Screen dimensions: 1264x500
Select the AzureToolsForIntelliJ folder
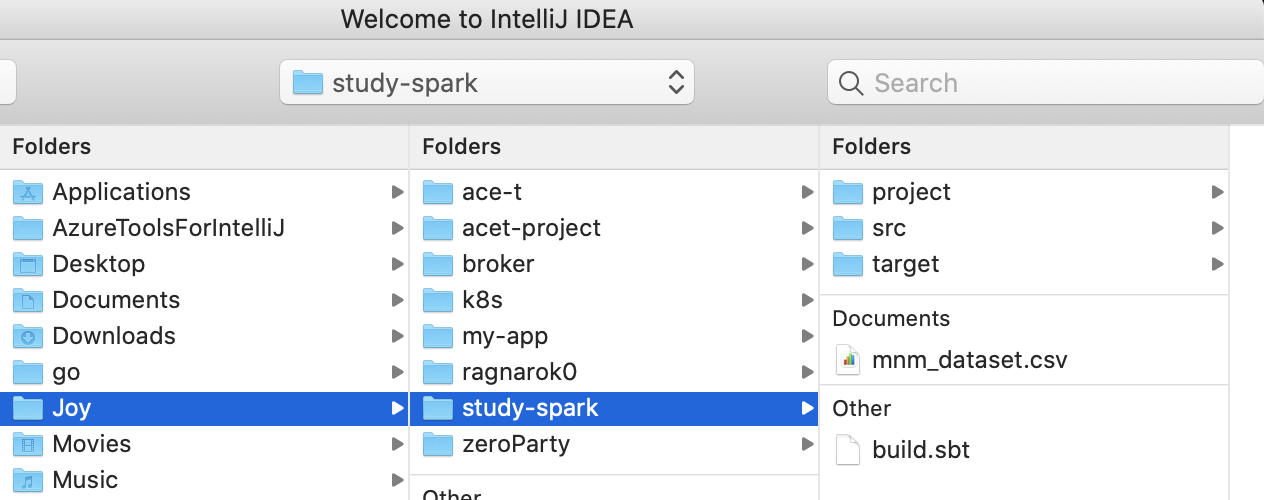tap(204, 228)
